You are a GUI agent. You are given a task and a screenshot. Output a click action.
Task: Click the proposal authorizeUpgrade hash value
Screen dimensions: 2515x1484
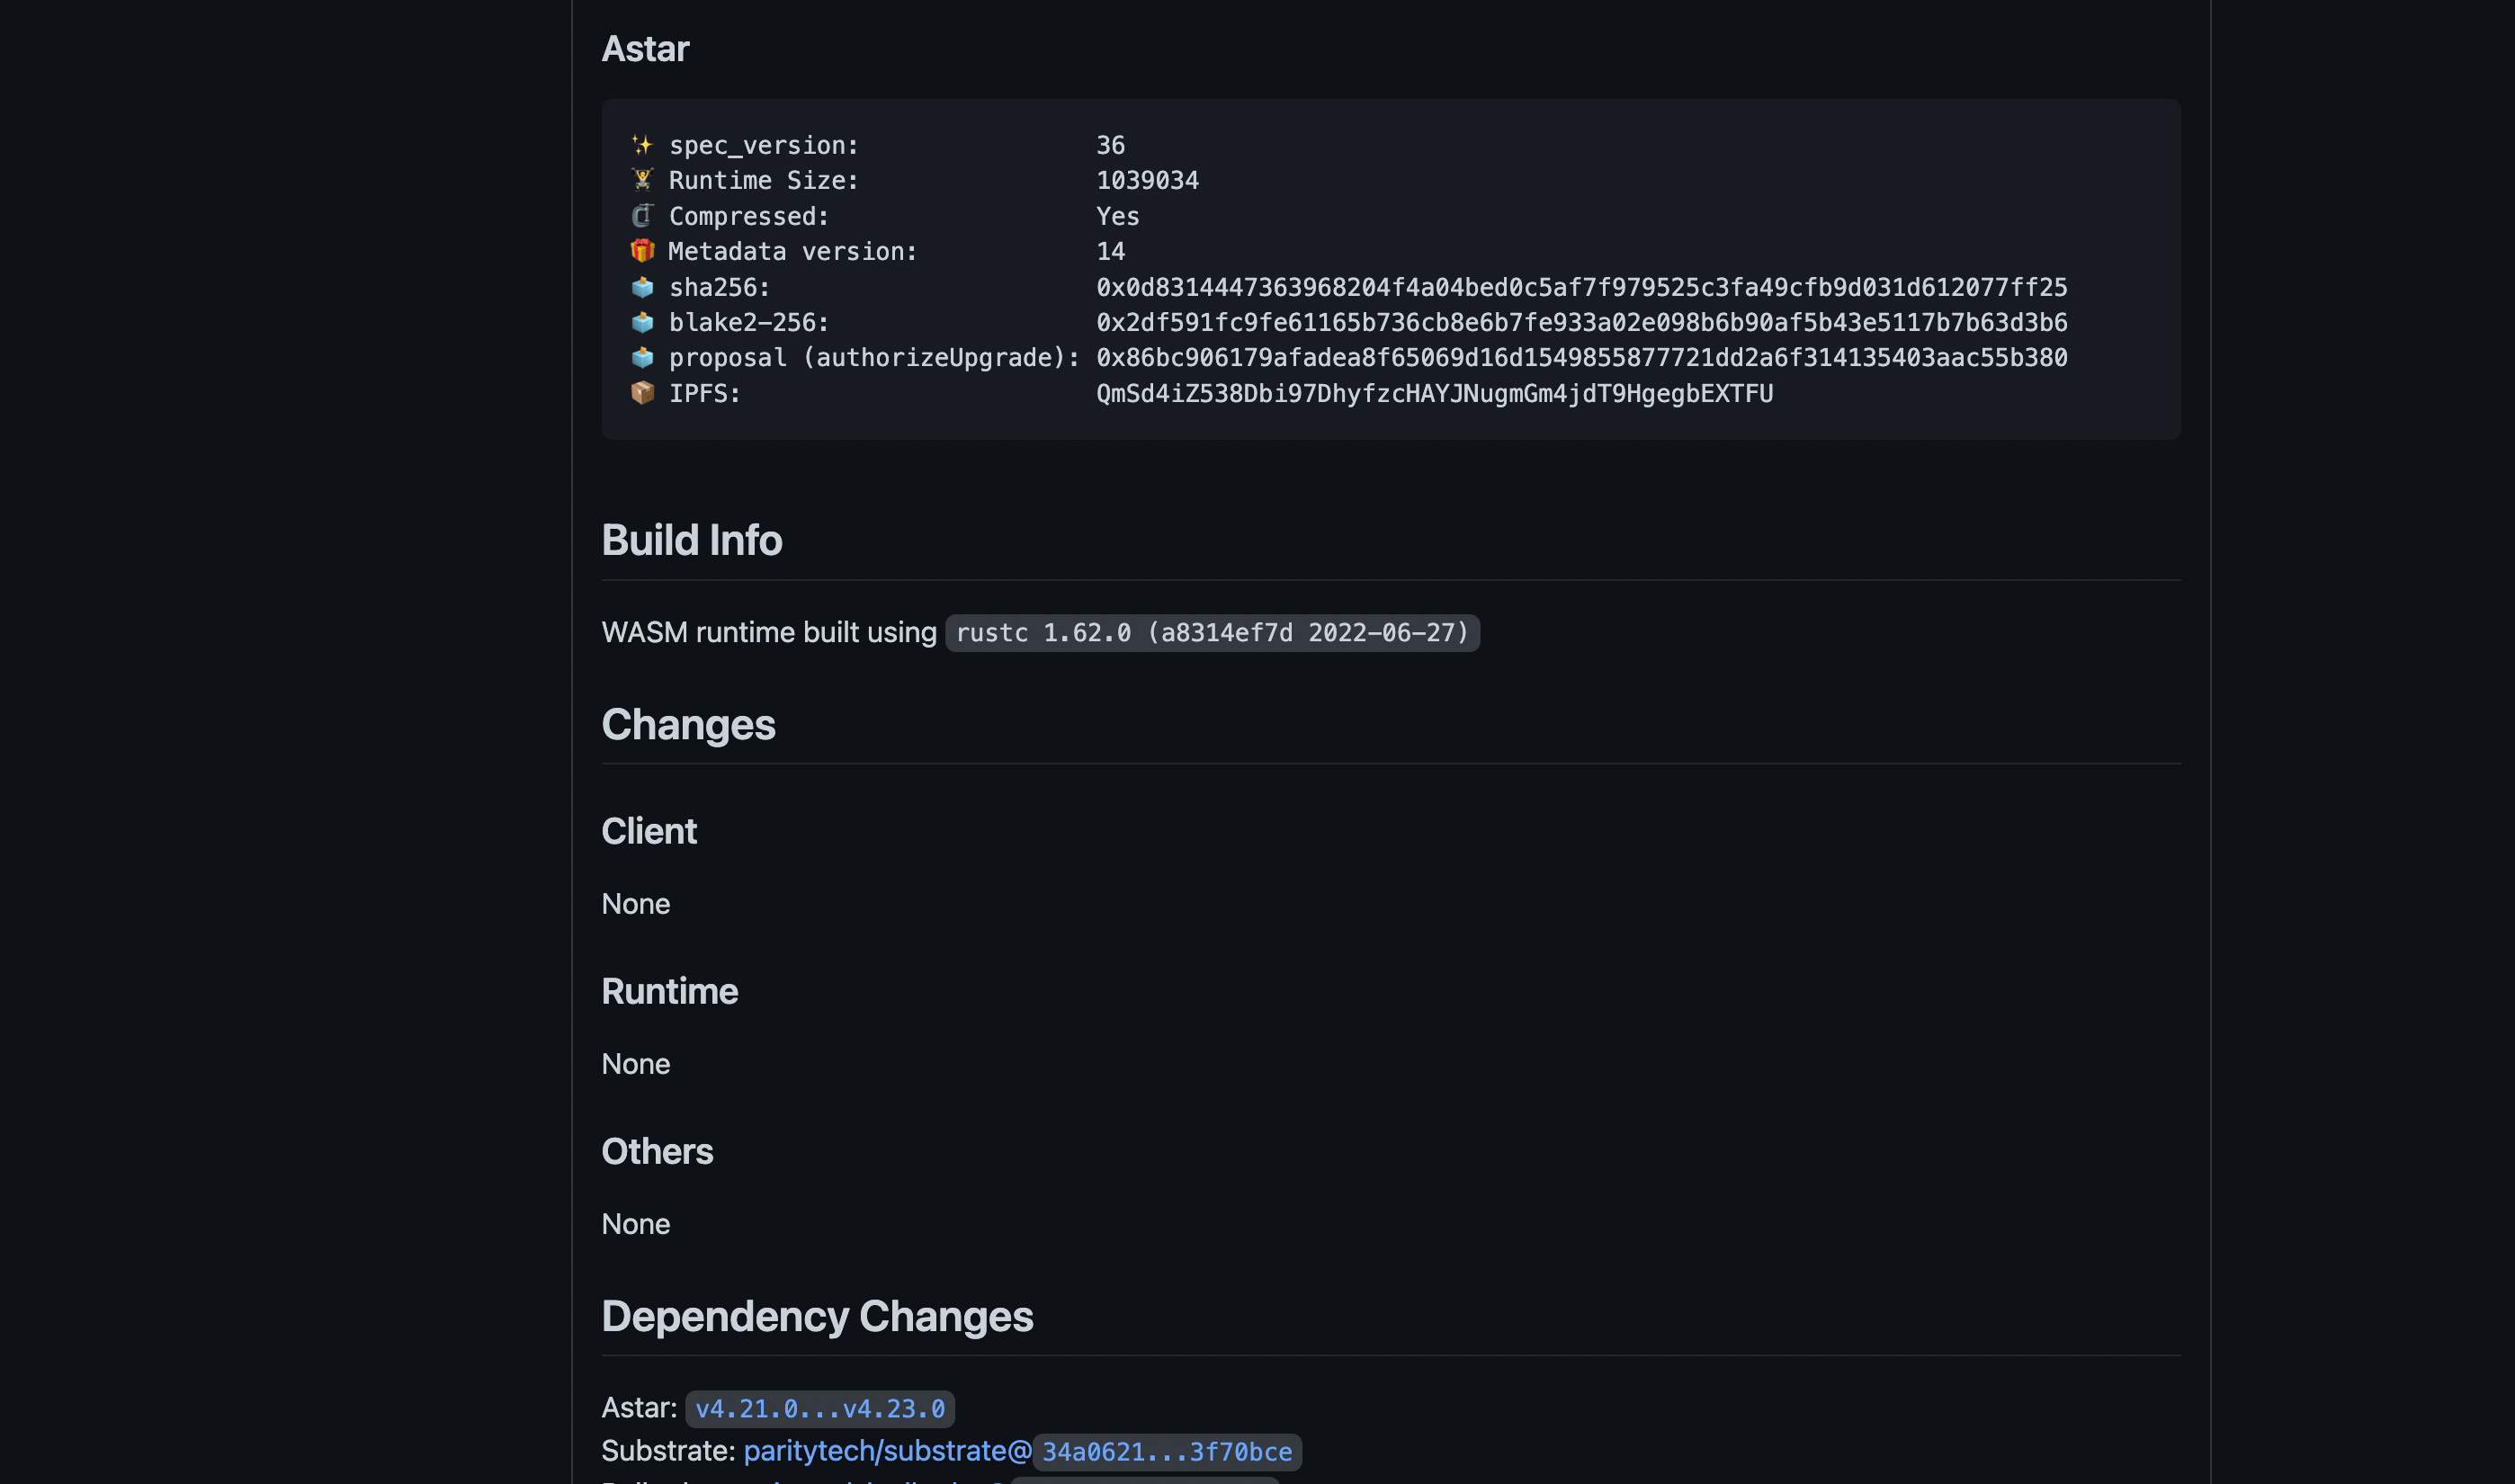(x=1581, y=357)
